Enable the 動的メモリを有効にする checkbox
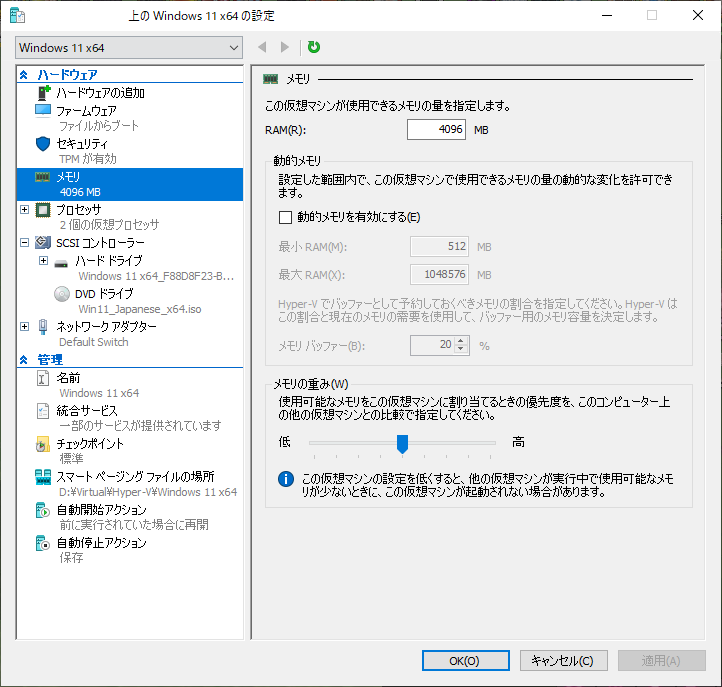This screenshot has width=722, height=687. tap(285, 217)
